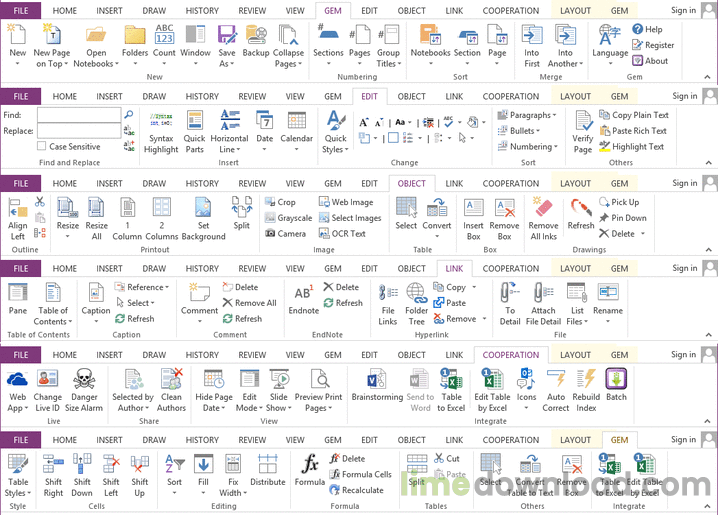Click the Brainstorming icon
The width and height of the screenshot is (718, 515).
[x=377, y=379]
